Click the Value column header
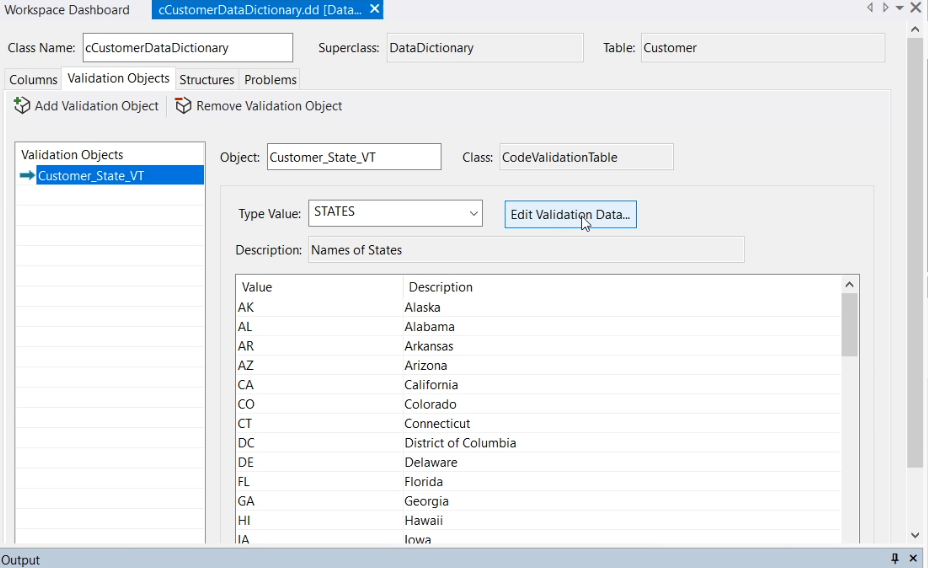 click(318, 287)
